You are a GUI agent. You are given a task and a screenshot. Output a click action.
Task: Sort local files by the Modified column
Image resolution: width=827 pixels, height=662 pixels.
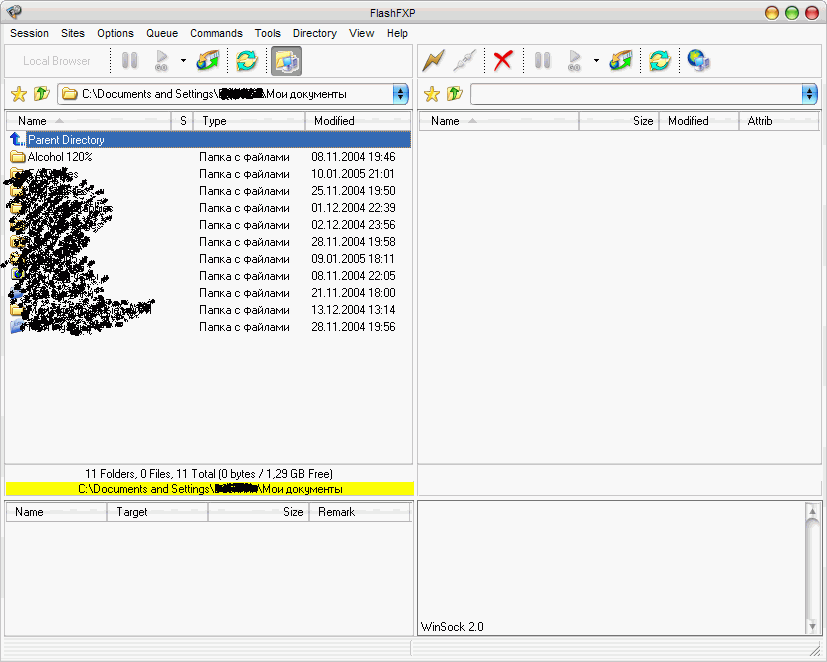358,121
